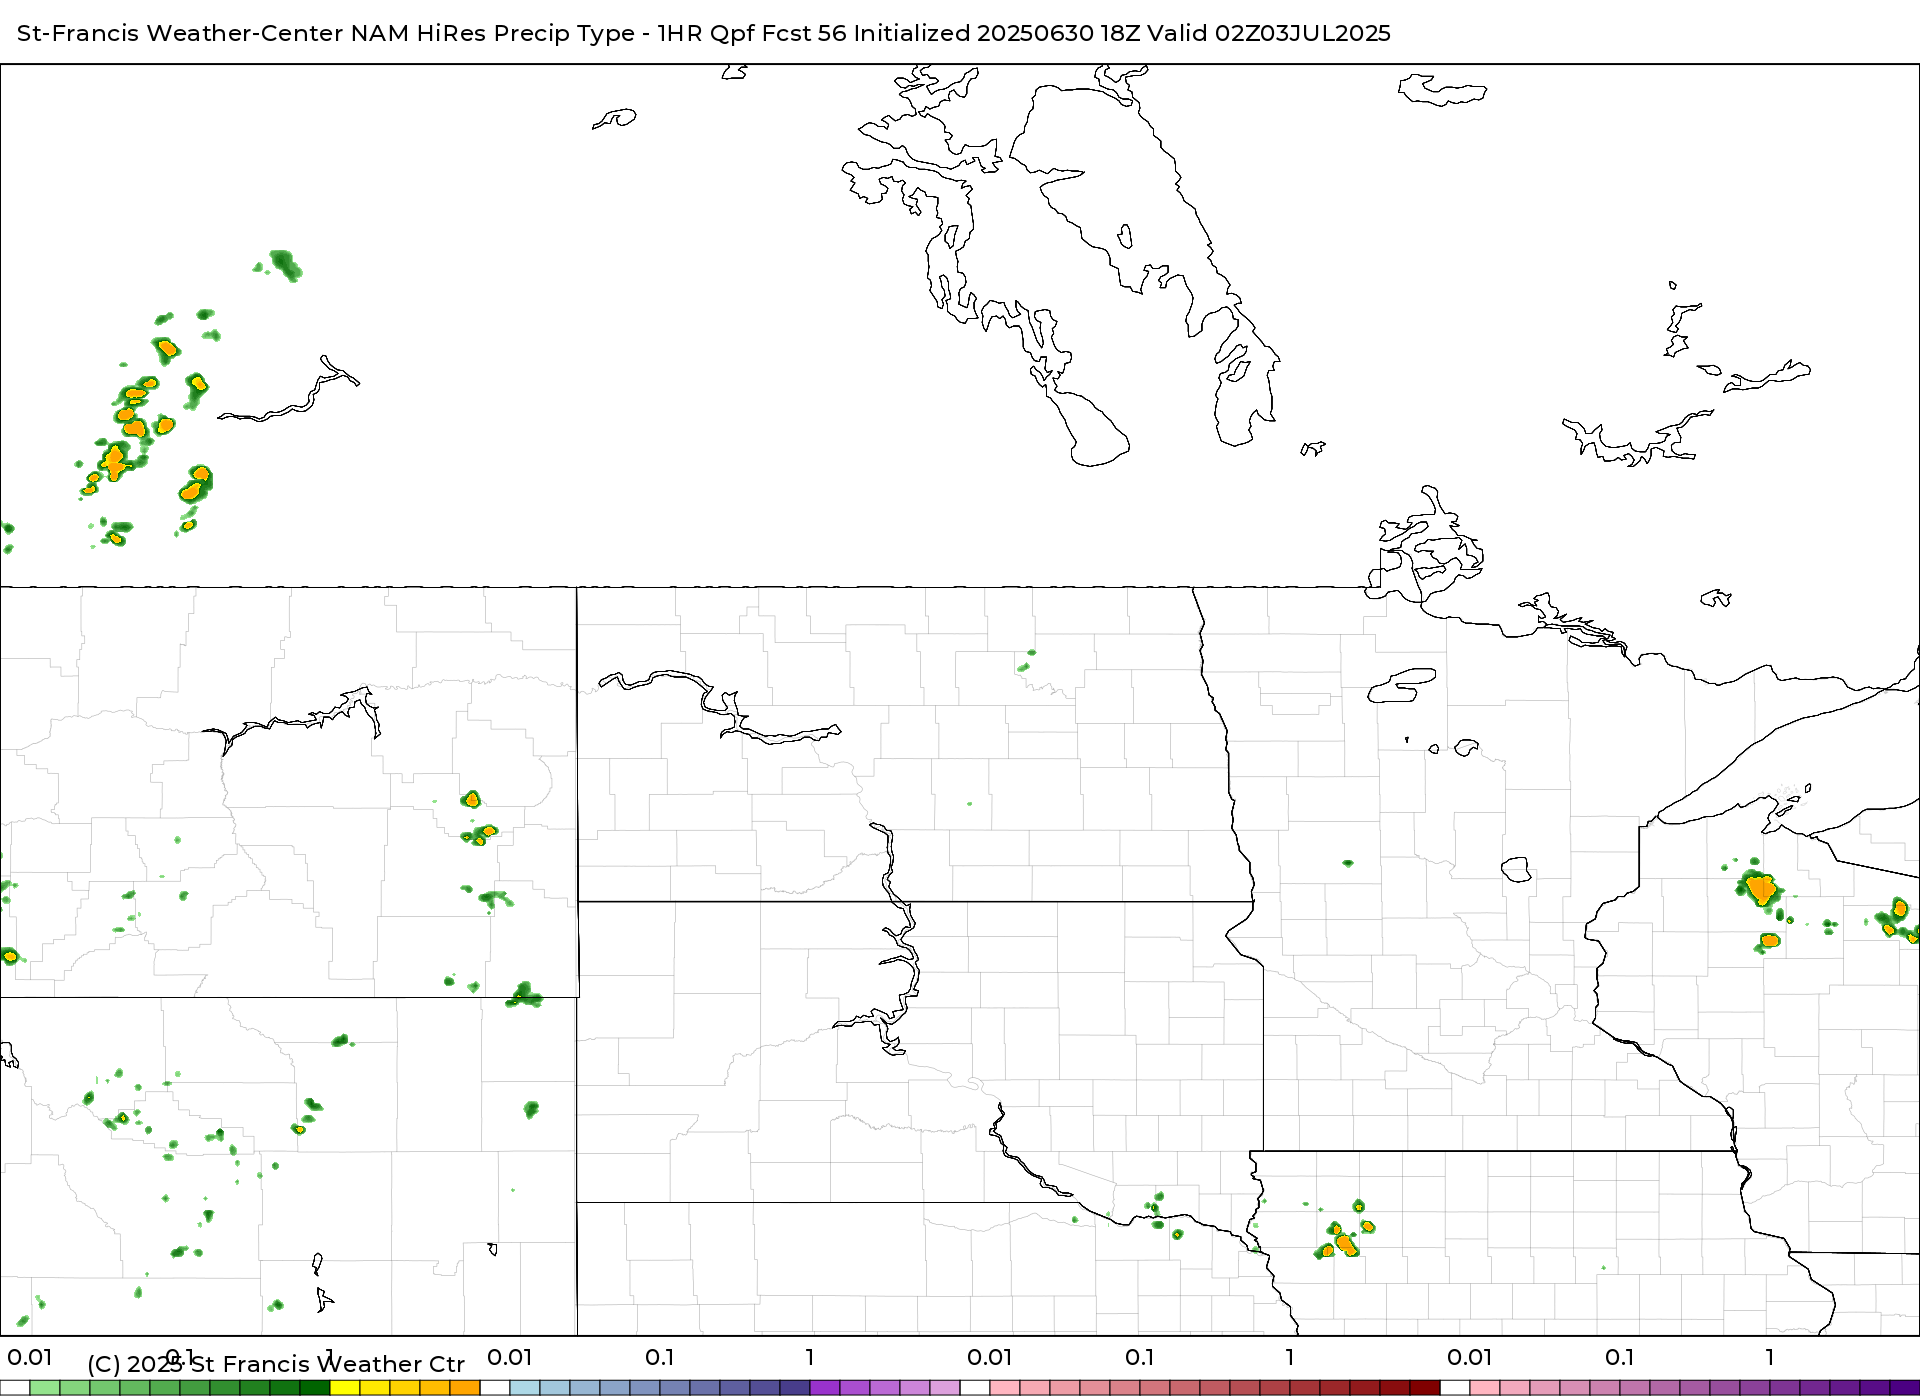1920x1400 pixels.
Task: Click the 1 label above the red scale
Action: [x=1290, y=1357]
